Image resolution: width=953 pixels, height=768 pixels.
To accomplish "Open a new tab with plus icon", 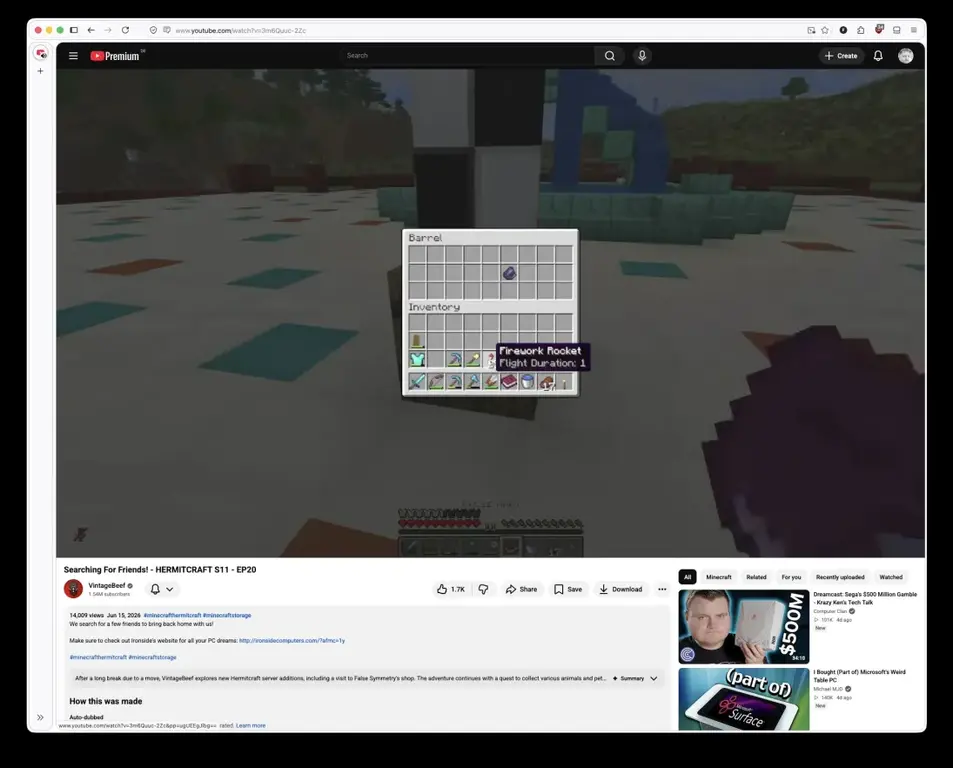I will click(41, 71).
